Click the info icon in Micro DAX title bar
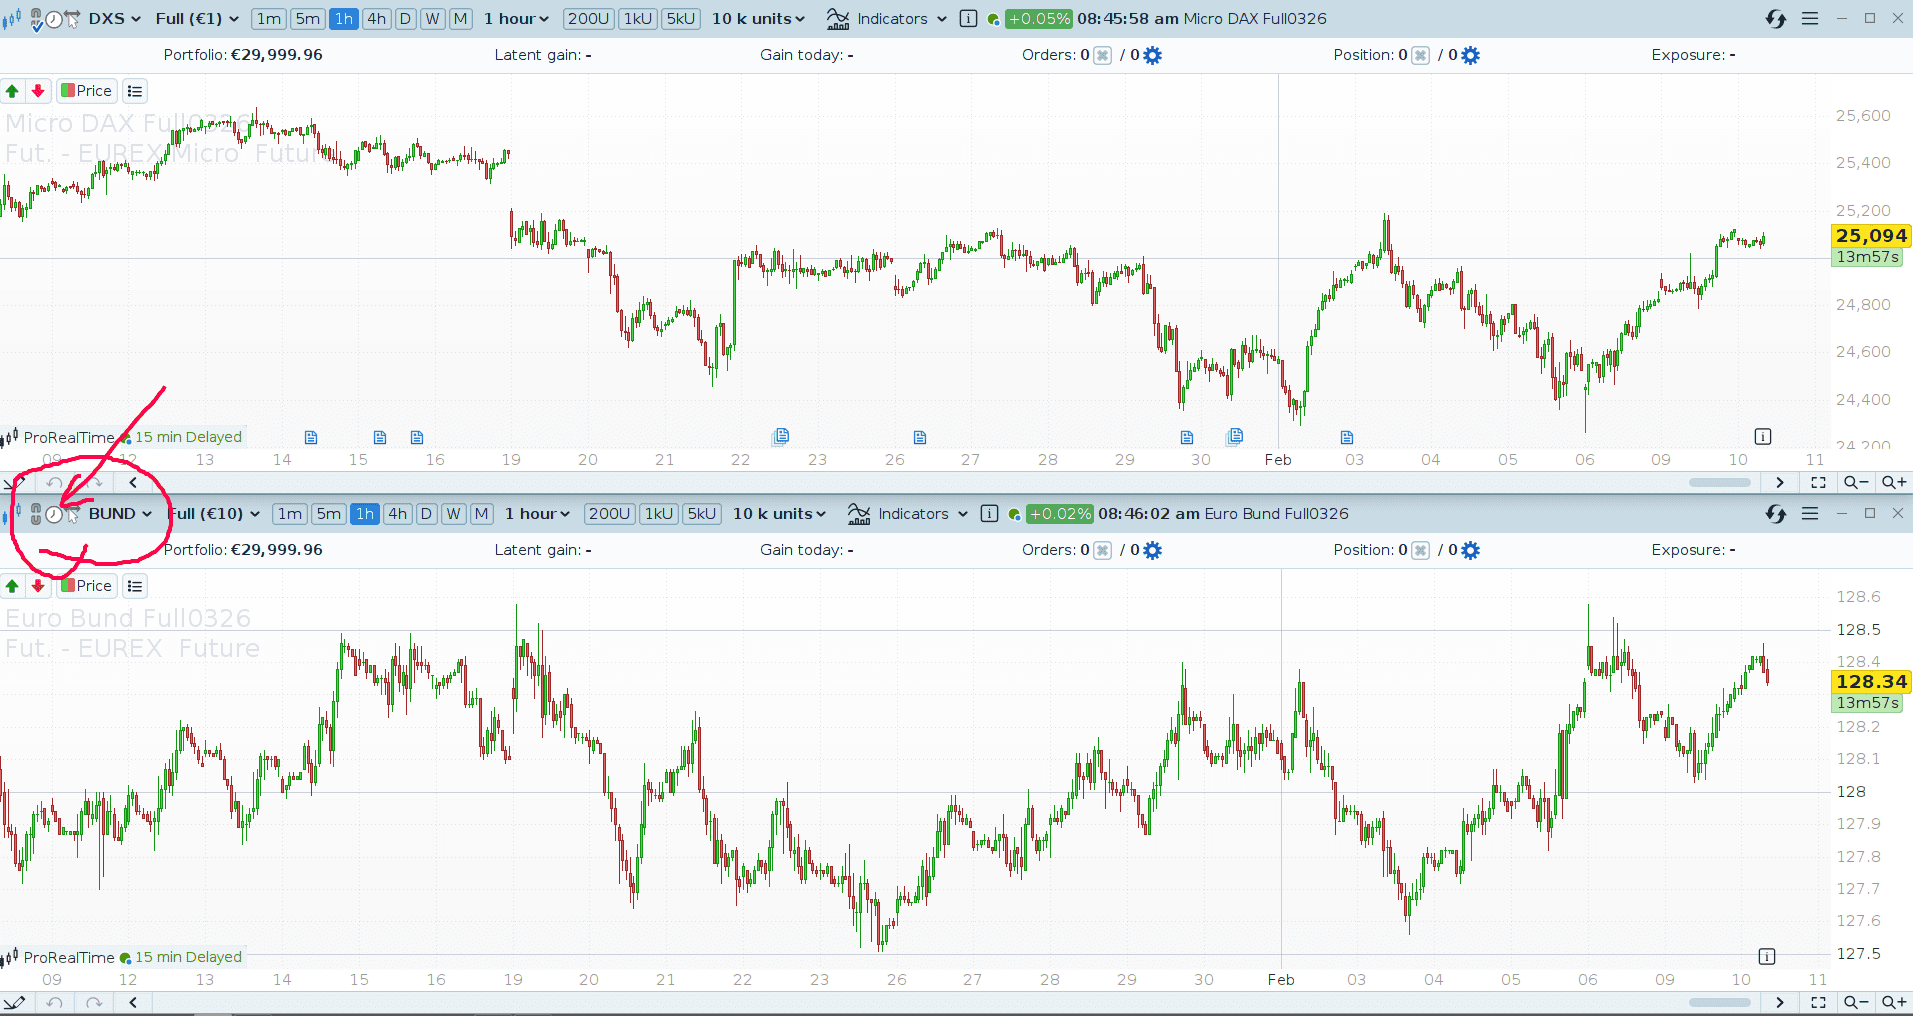This screenshot has height=1016, width=1913. [968, 19]
